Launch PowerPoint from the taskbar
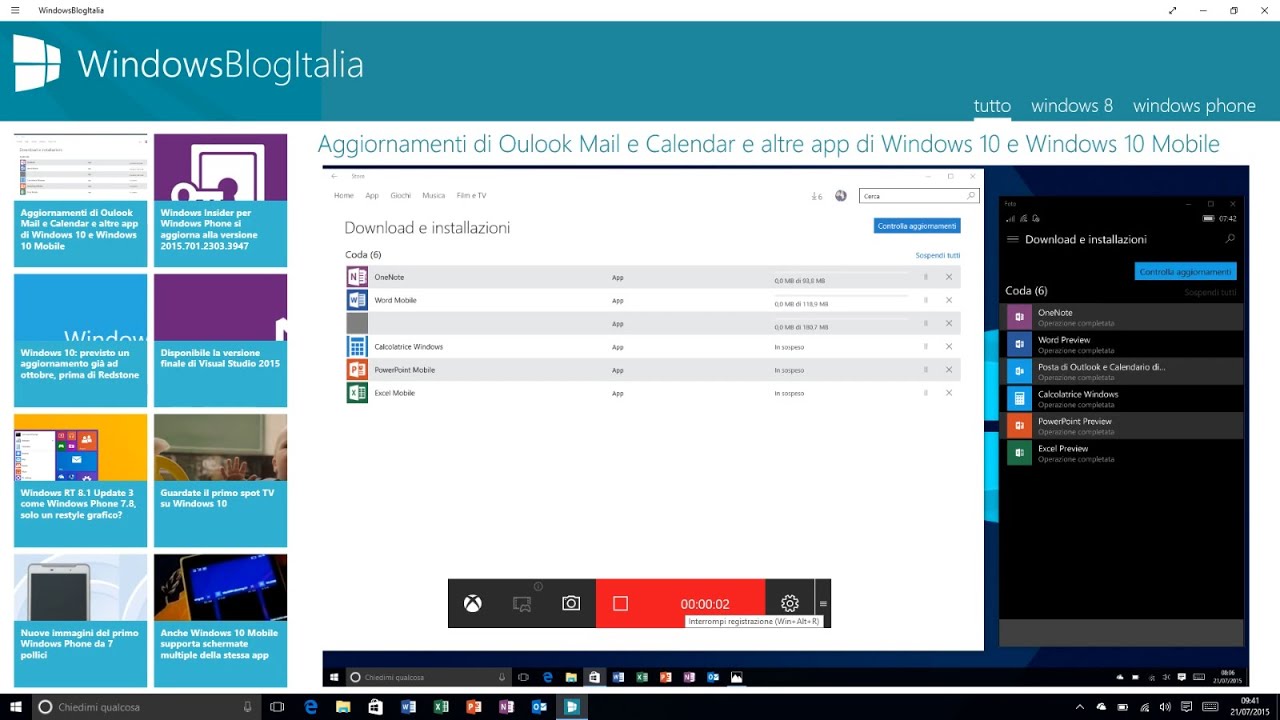Screen dimensions: 1280x720 (x=473, y=707)
